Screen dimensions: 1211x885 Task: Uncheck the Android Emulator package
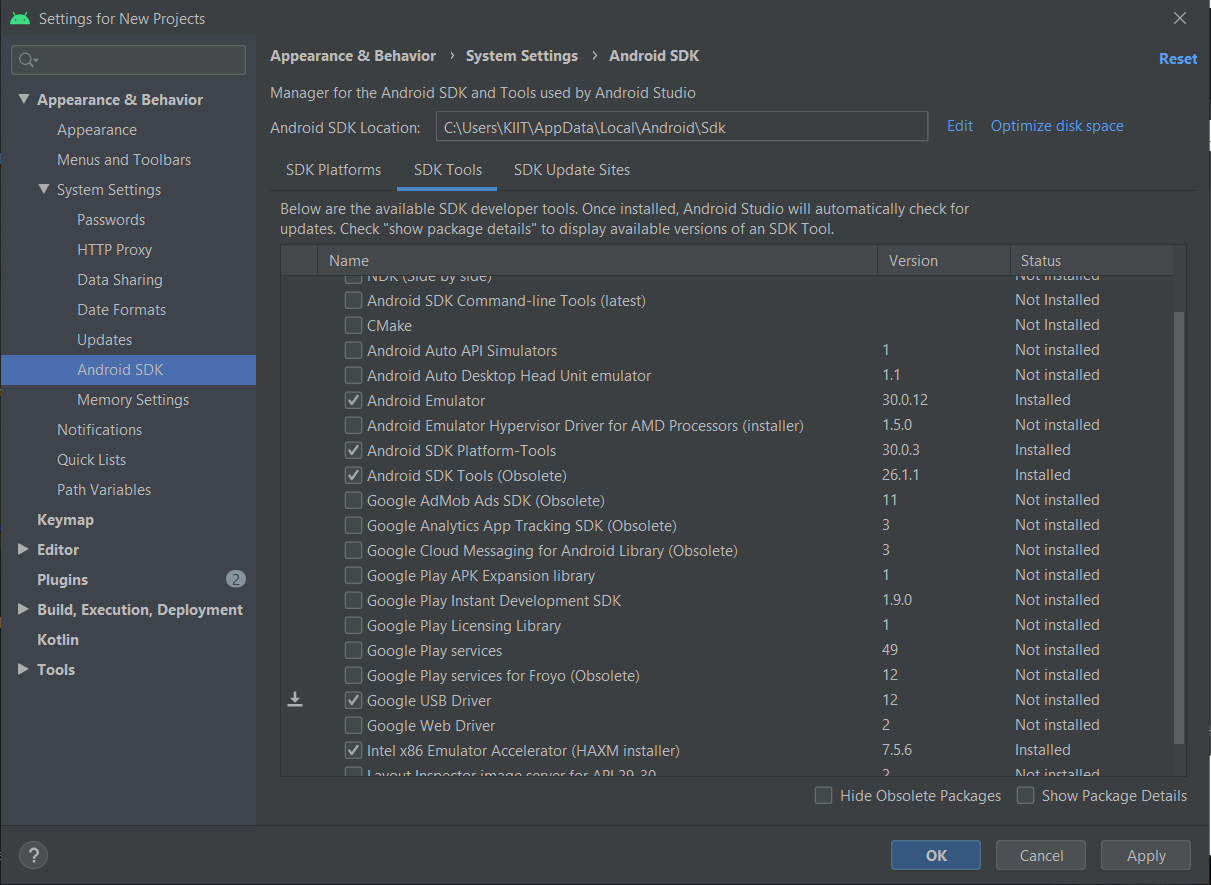[x=353, y=399]
